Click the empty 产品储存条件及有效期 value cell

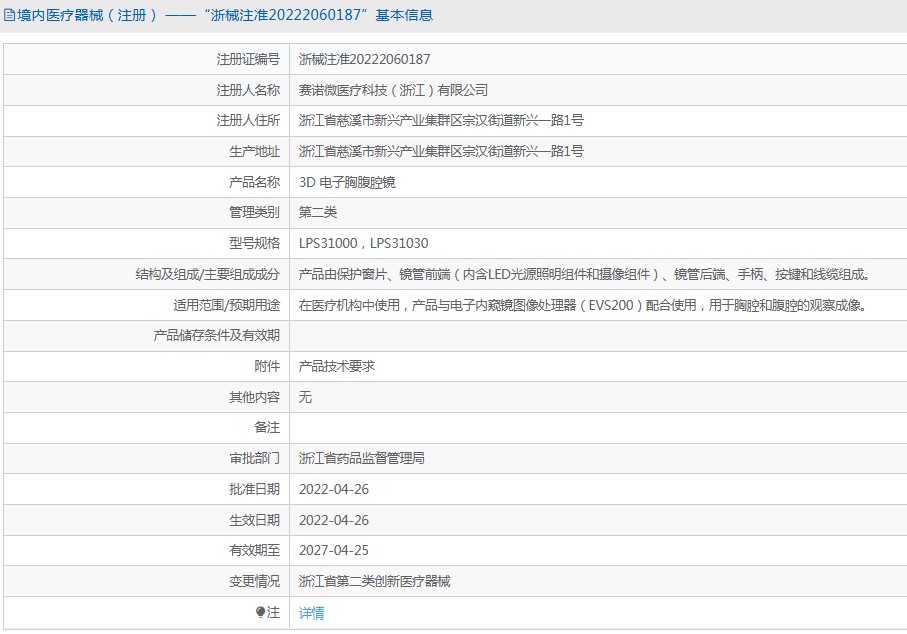pos(597,336)
